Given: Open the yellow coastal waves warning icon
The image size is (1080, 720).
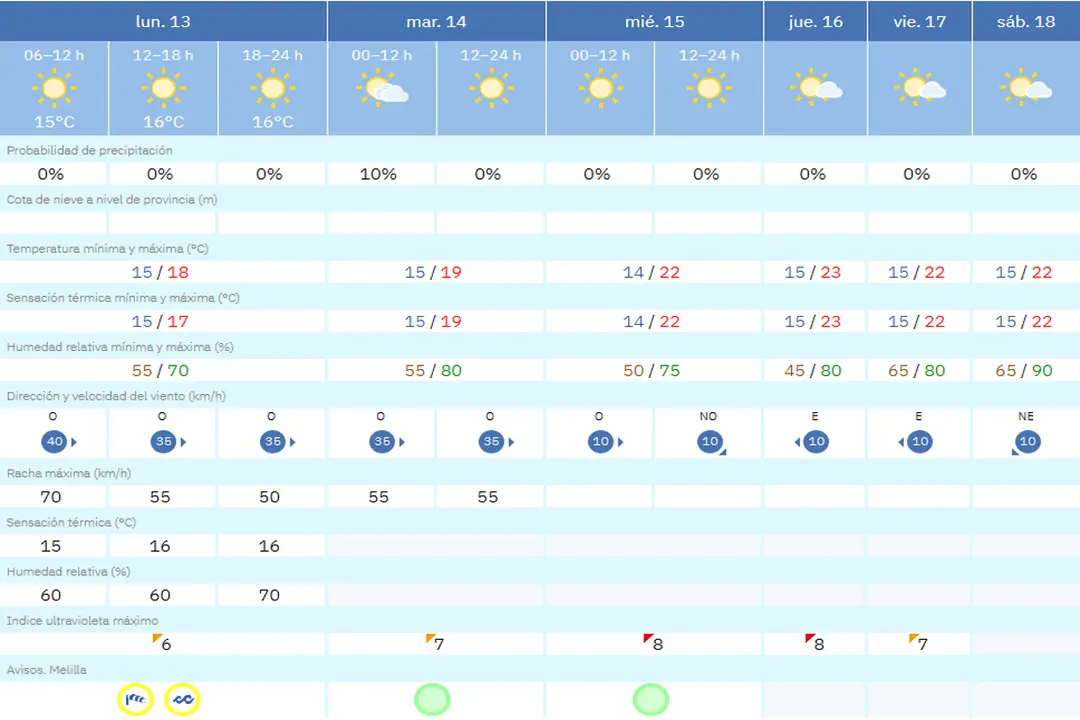Looking at the screenshot, I should pyautogui.click(x=183, y=699).
